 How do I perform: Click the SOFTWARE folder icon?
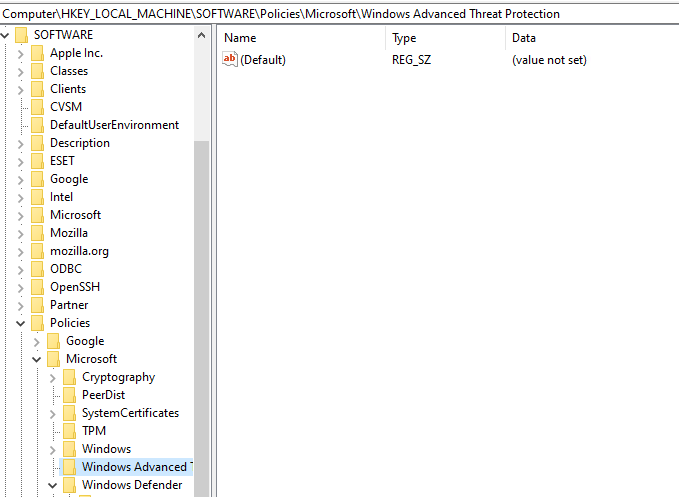[x=21, y=35]
